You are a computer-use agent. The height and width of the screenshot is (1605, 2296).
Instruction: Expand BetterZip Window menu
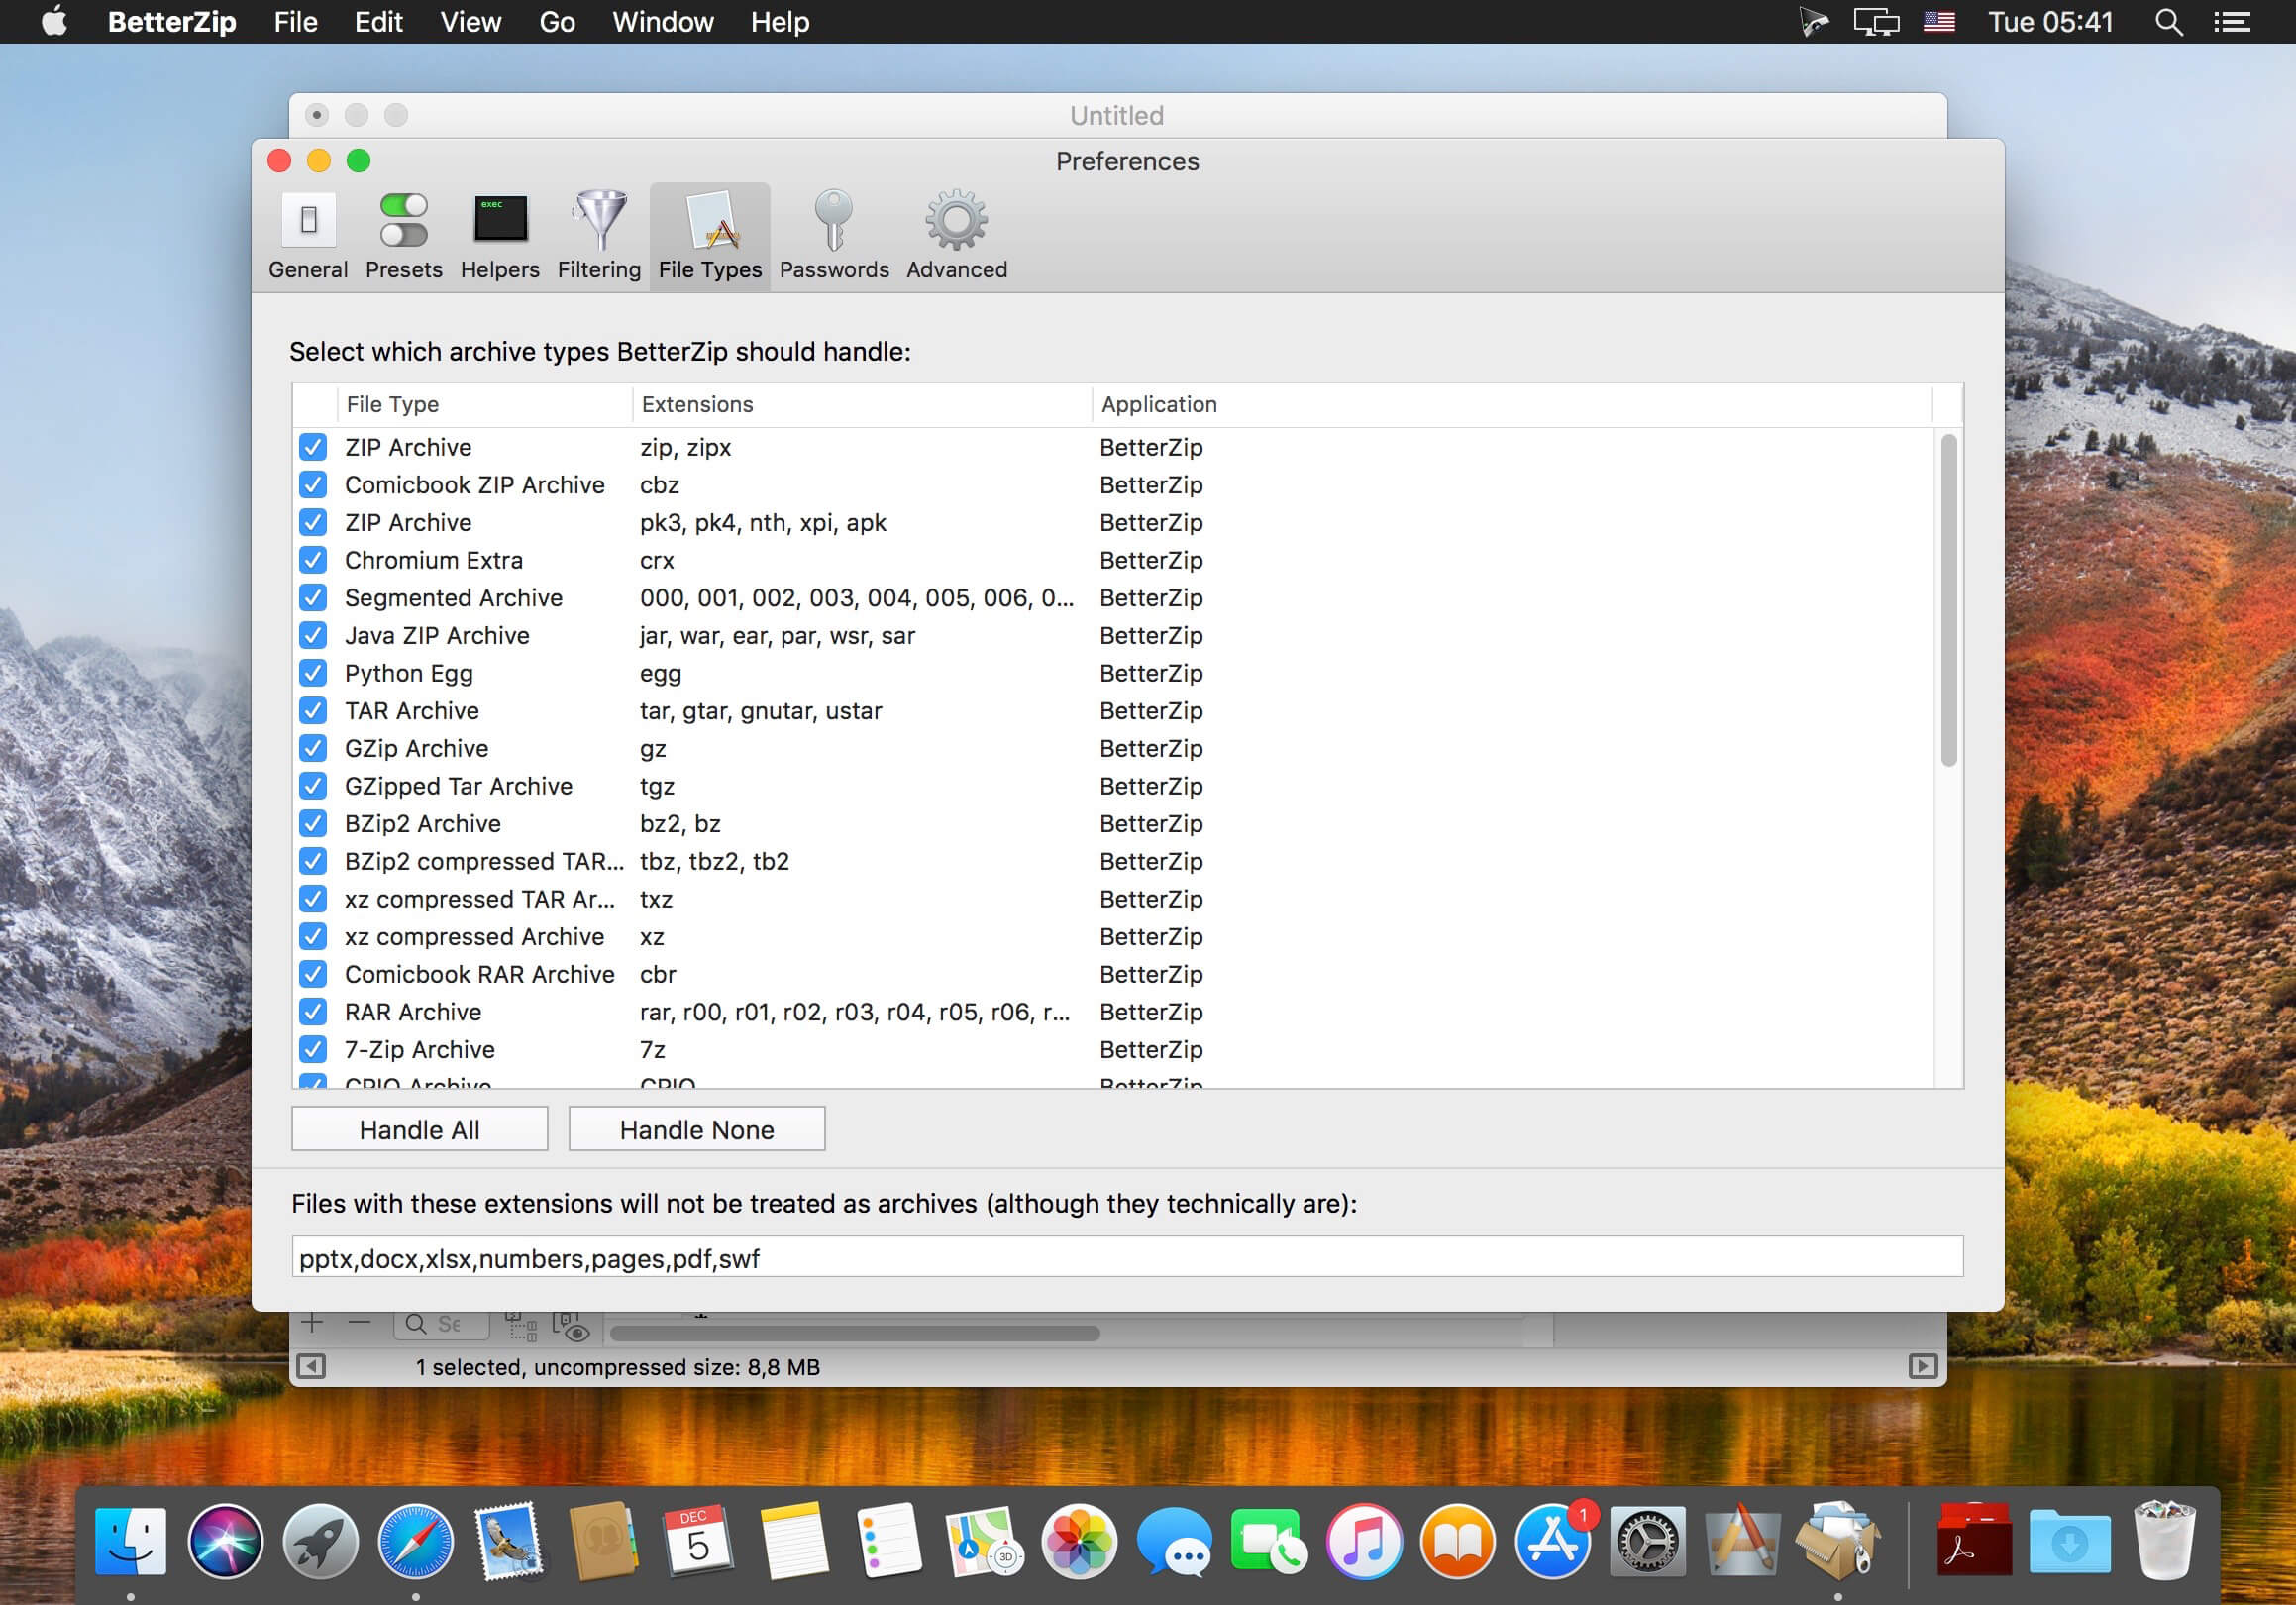pos(665,23)
